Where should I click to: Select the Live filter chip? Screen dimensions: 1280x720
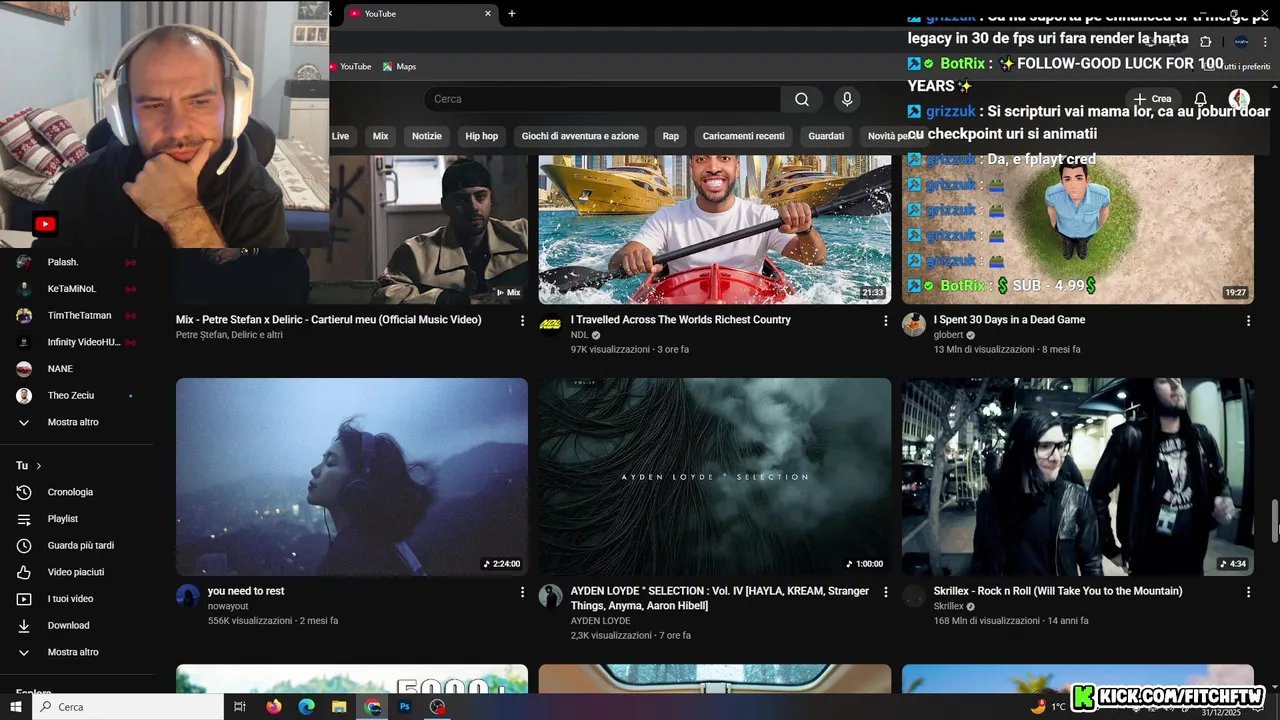coord(340,136)
